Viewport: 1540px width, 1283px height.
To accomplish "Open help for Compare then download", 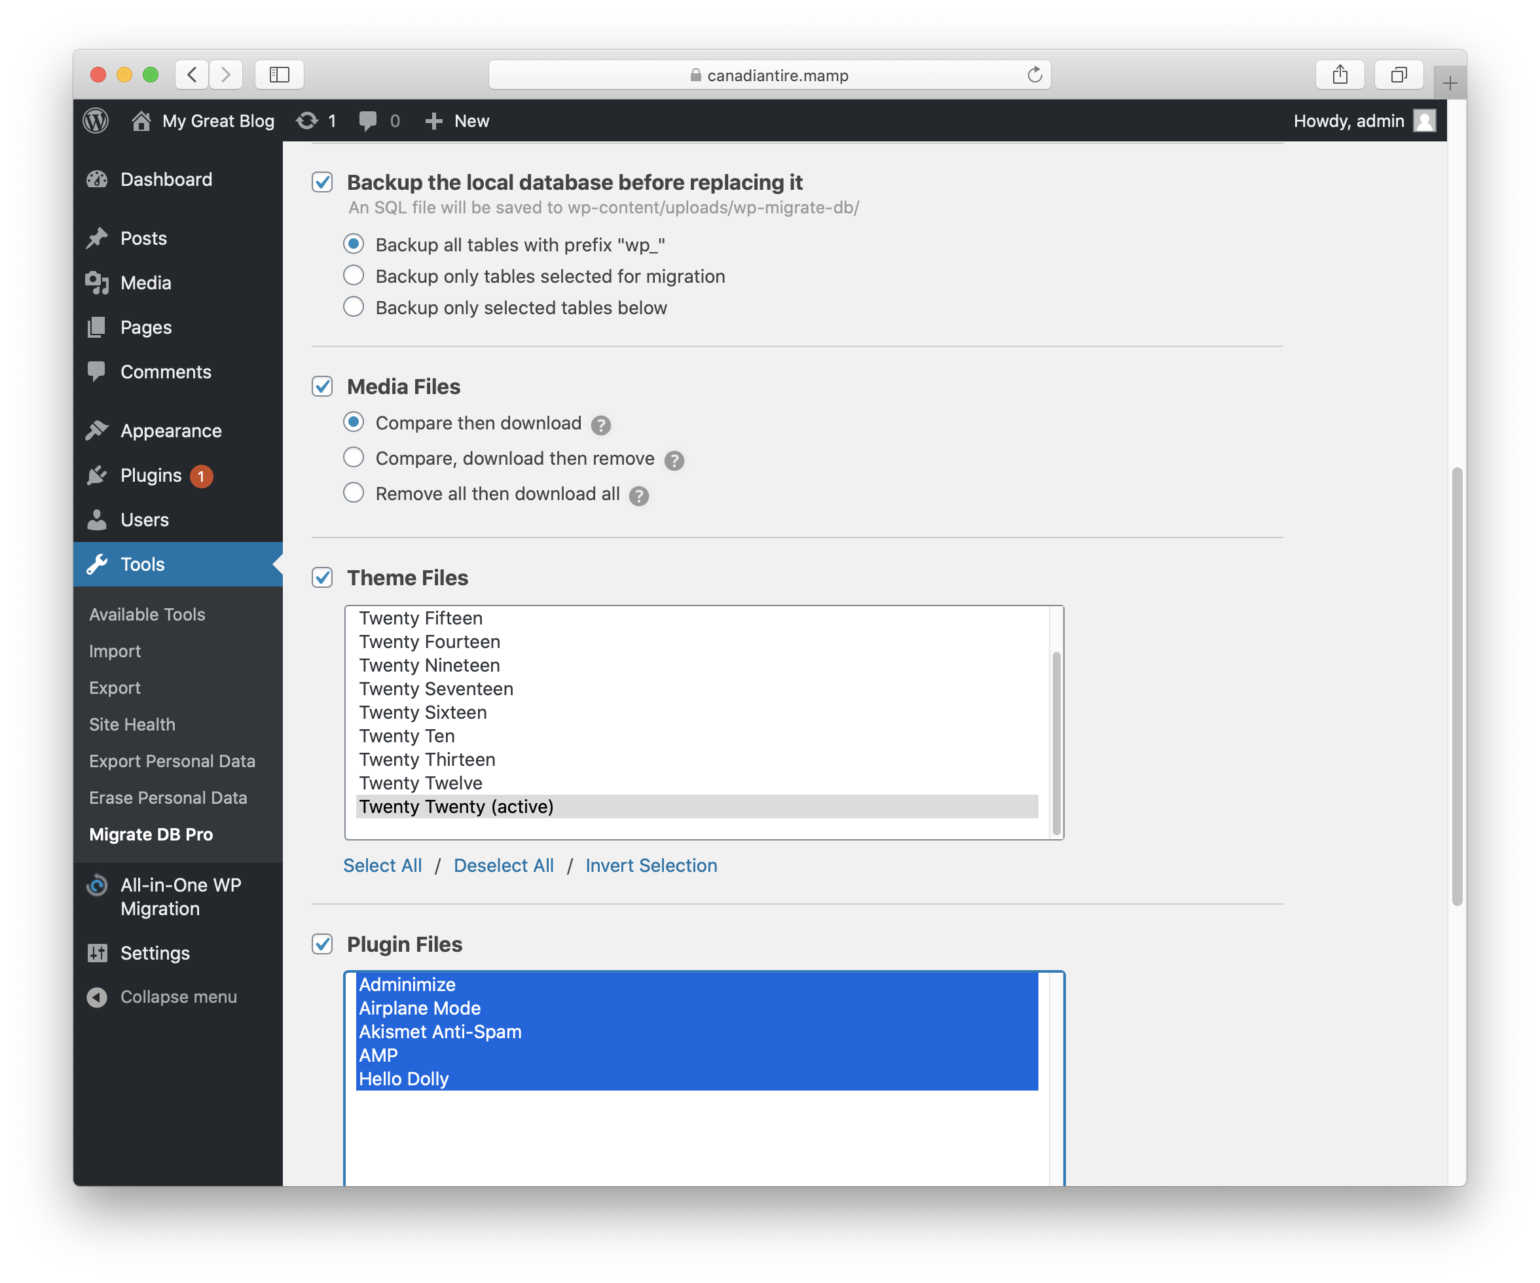I will (601, 425).
